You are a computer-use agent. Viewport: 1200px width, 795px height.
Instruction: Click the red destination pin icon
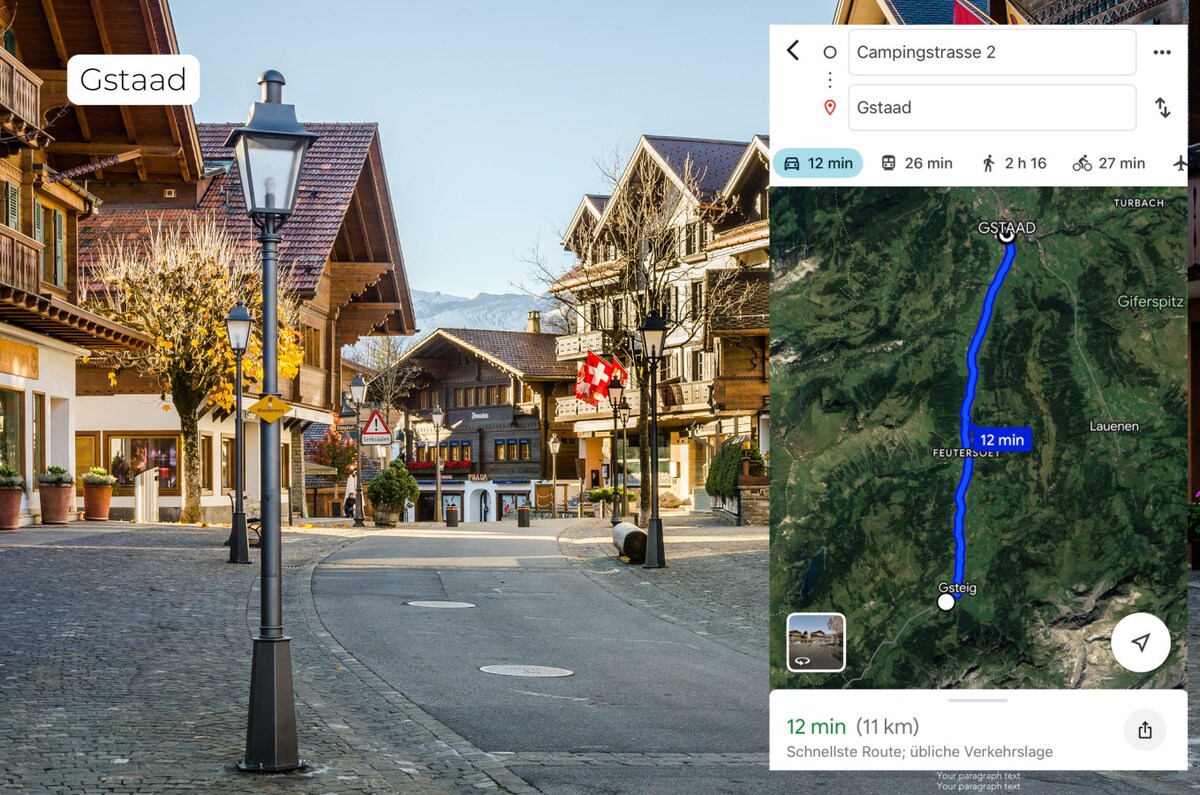coord(829,107)
